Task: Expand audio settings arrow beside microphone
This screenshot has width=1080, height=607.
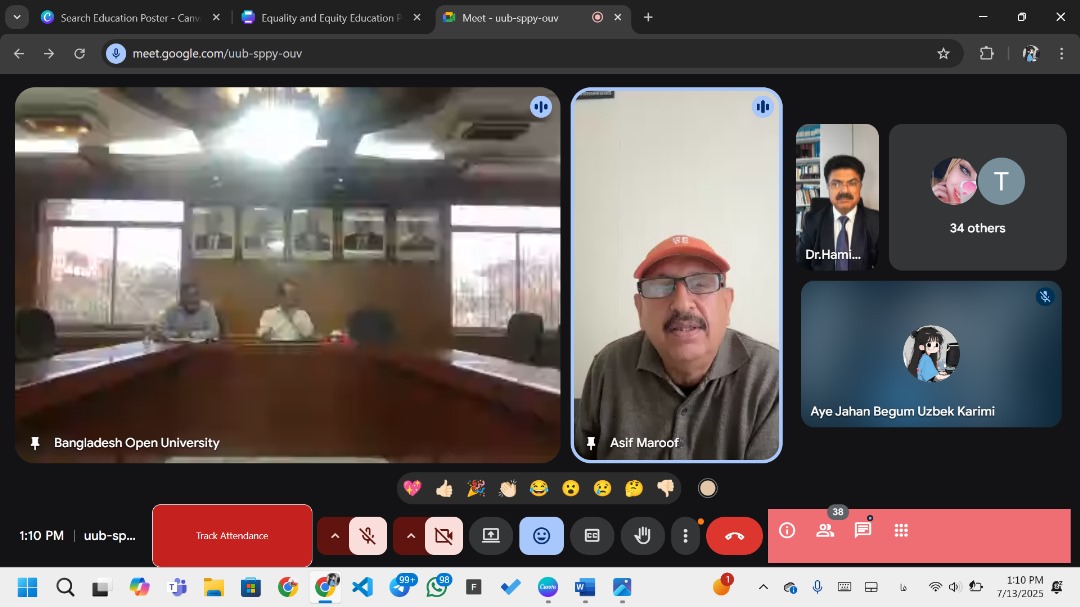Action: [x=334, y=536]
